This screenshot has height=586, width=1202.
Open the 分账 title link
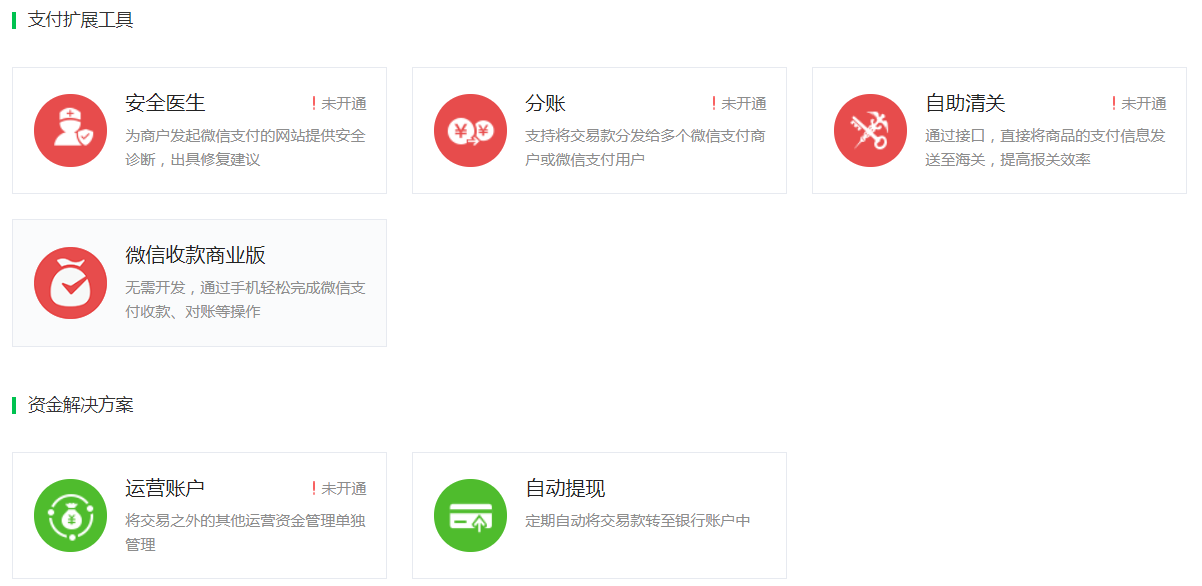[x=545, y=103]
